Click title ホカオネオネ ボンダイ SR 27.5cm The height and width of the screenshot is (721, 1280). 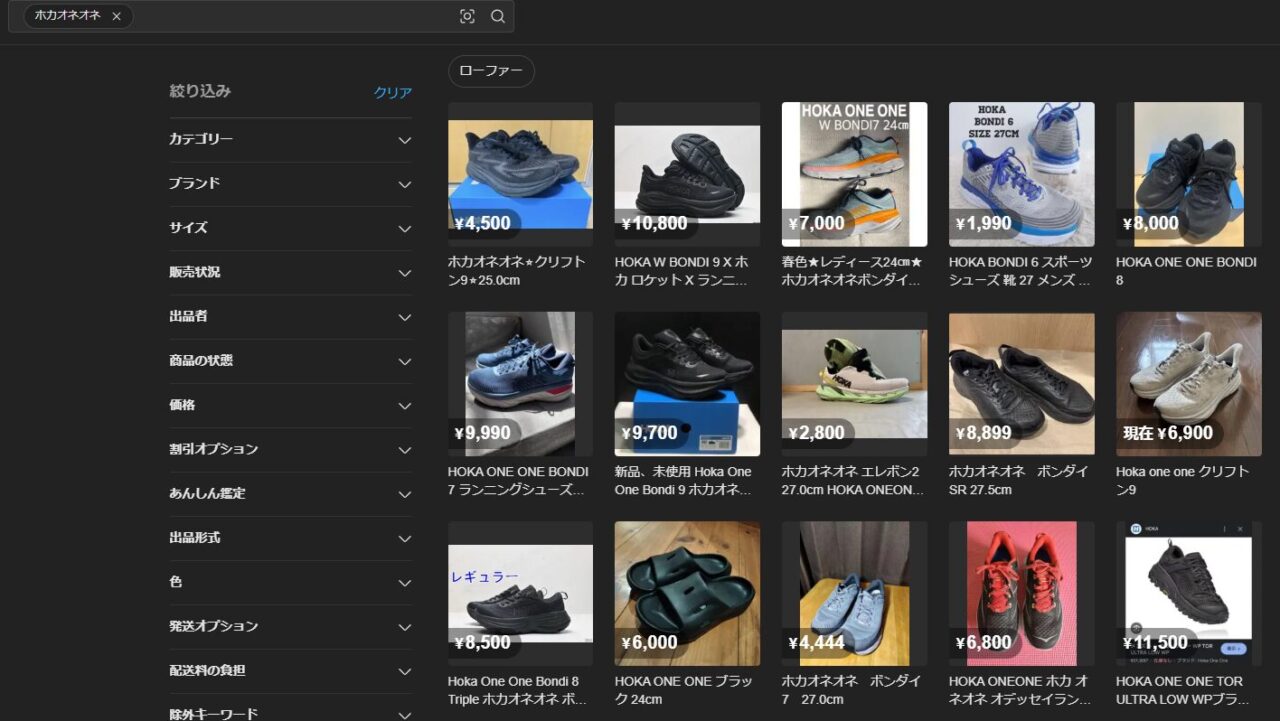tap(1019, 481)
